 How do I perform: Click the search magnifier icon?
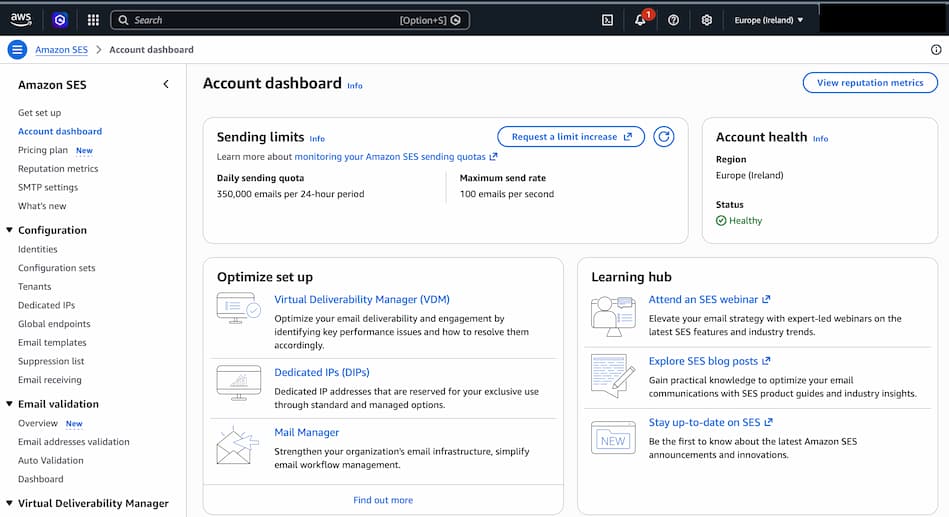click(x=123, y=20)
